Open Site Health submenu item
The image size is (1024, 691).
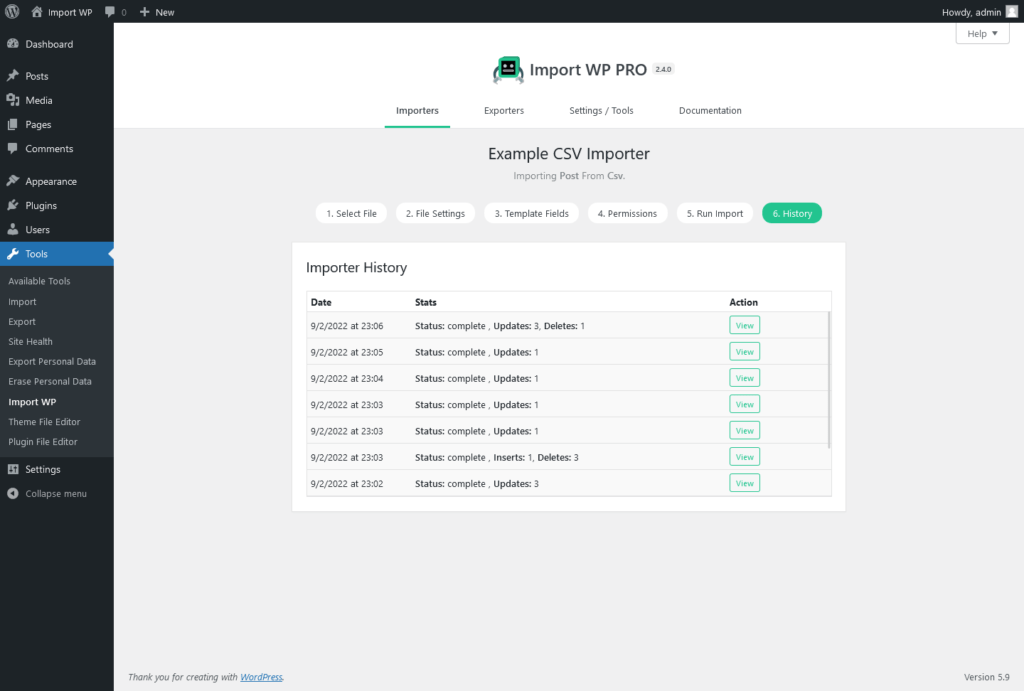click(30, 342)
